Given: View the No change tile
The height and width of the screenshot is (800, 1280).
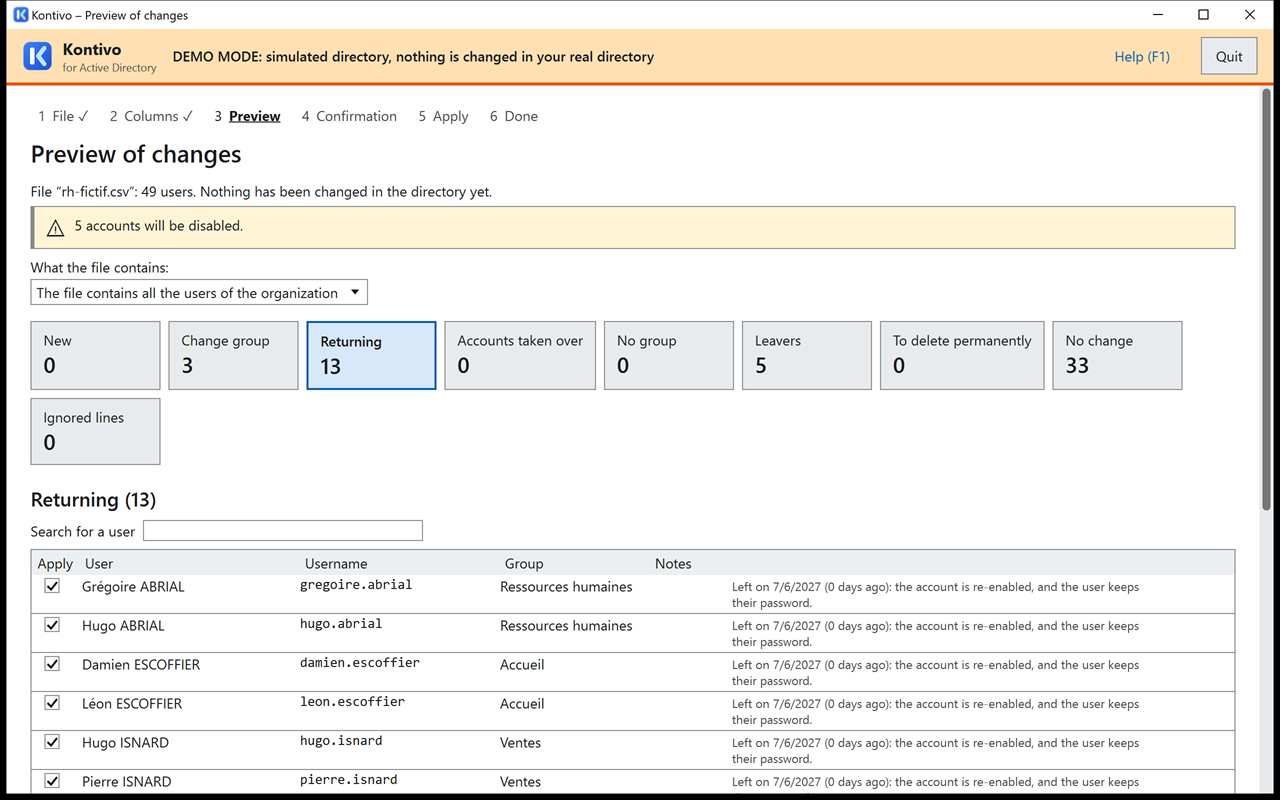Looking at the screenshot, I should tap(1117, 355).
